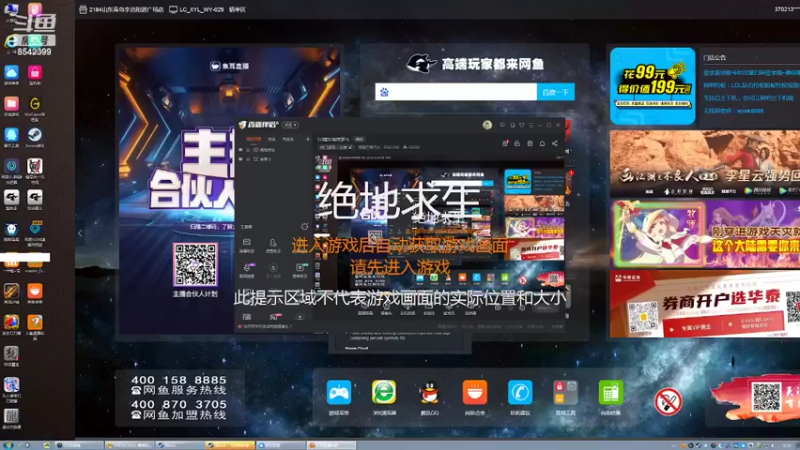
Task: Open the grey common tools folder icon
Action: pyautogui.click(x=565, y=393)
